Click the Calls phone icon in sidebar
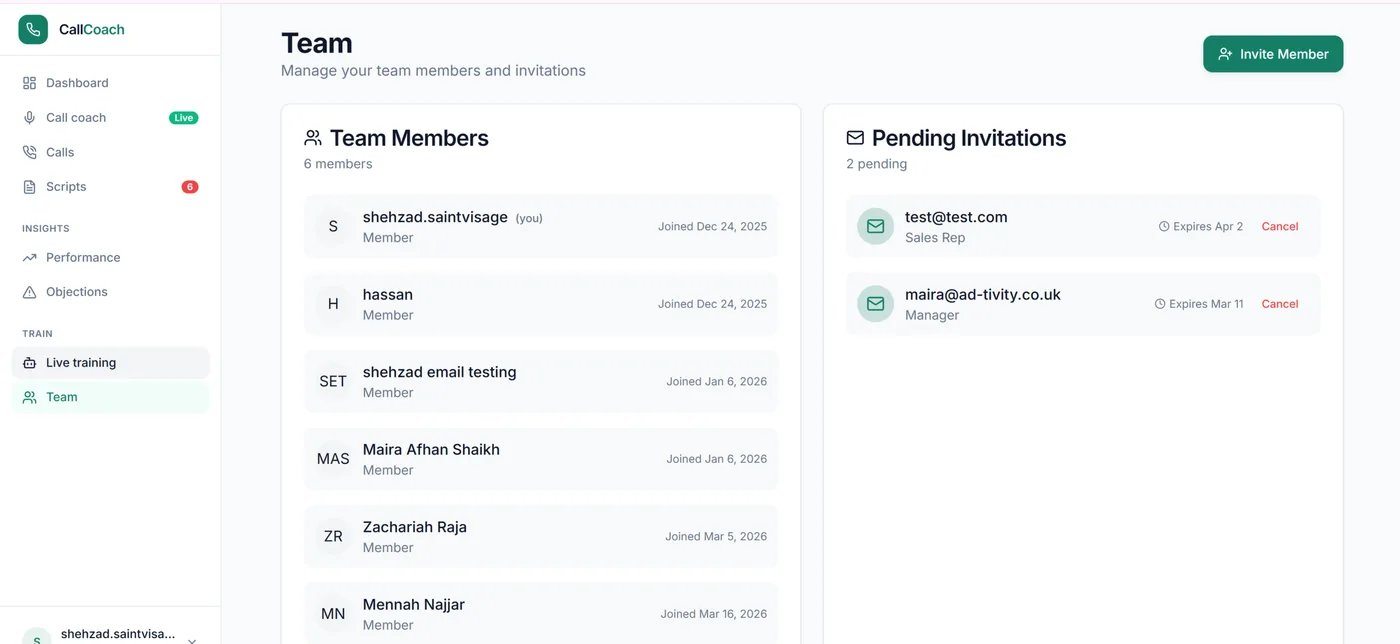Image resolution: width=1400 pixels, height=644 pixels. tap(29, 152)
